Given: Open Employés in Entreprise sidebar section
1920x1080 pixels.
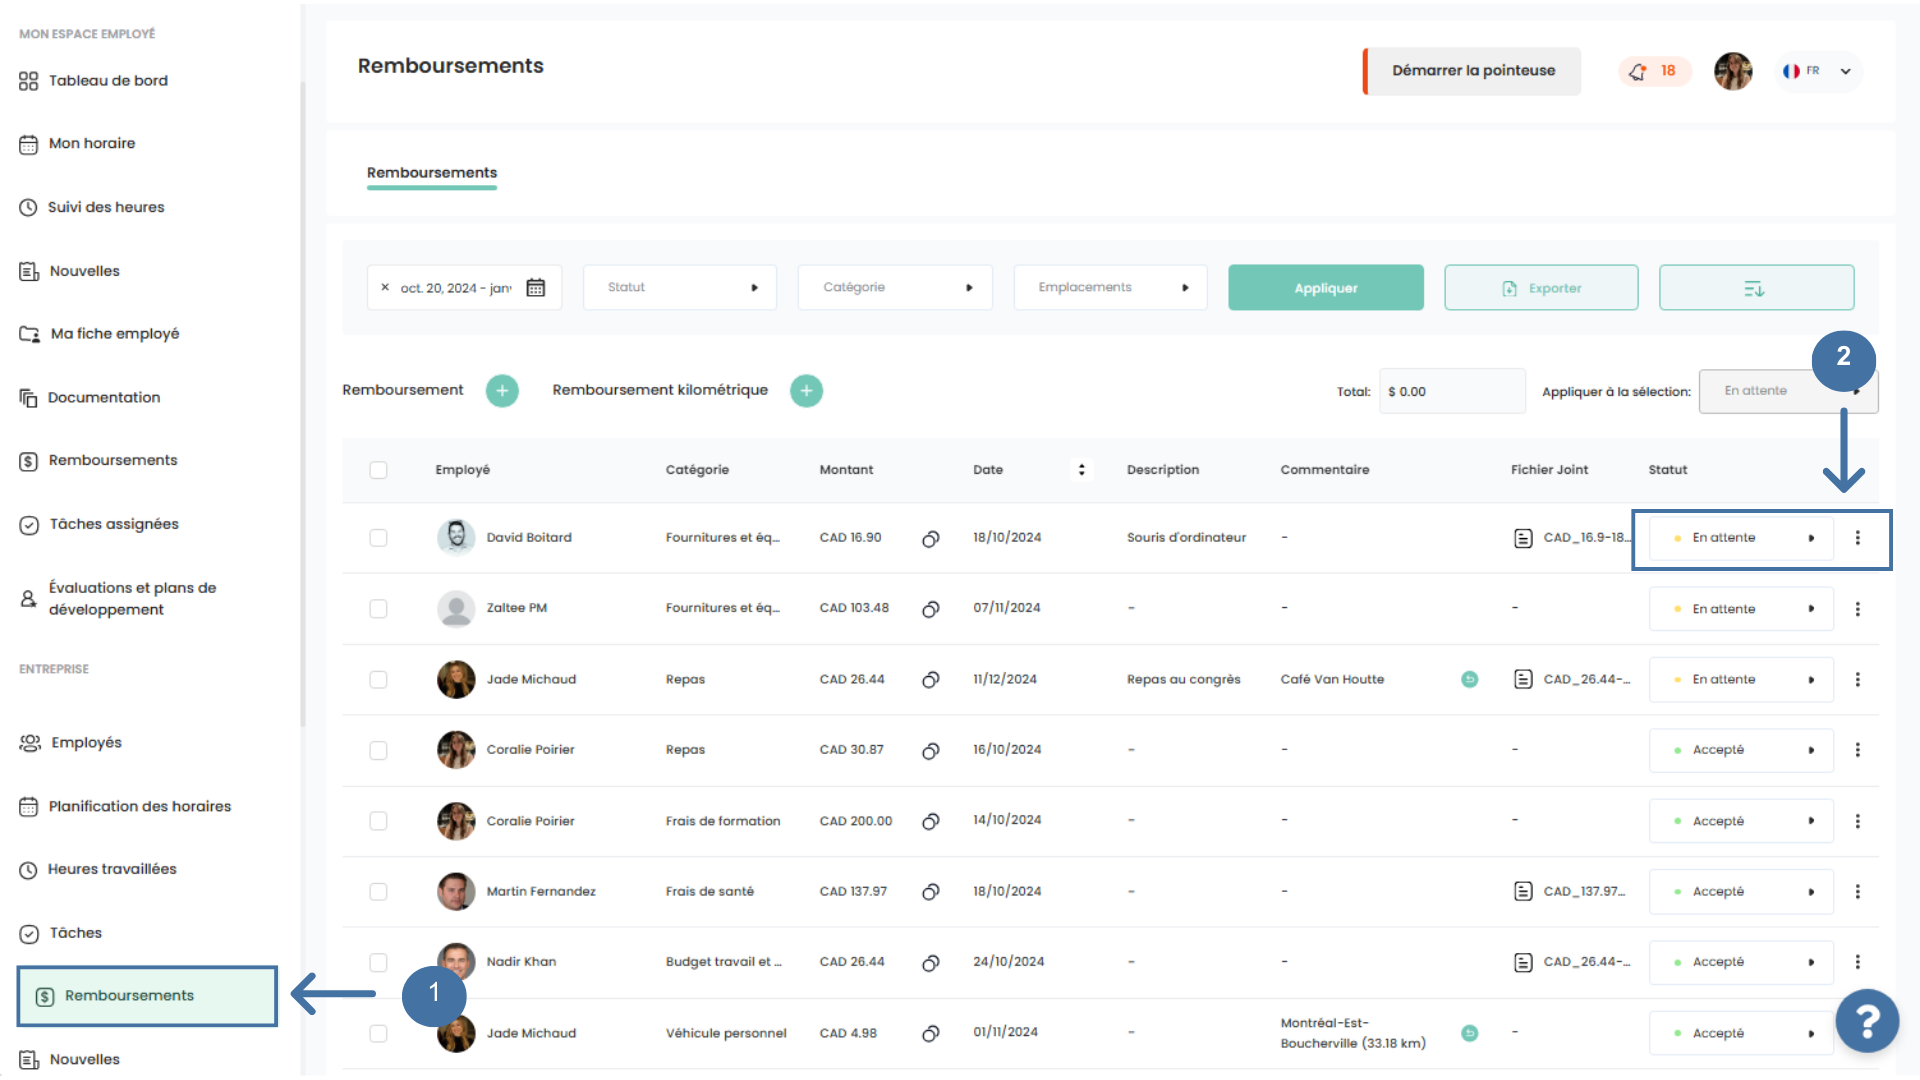Looking at the screenshot, I should [x=71, y=743].
